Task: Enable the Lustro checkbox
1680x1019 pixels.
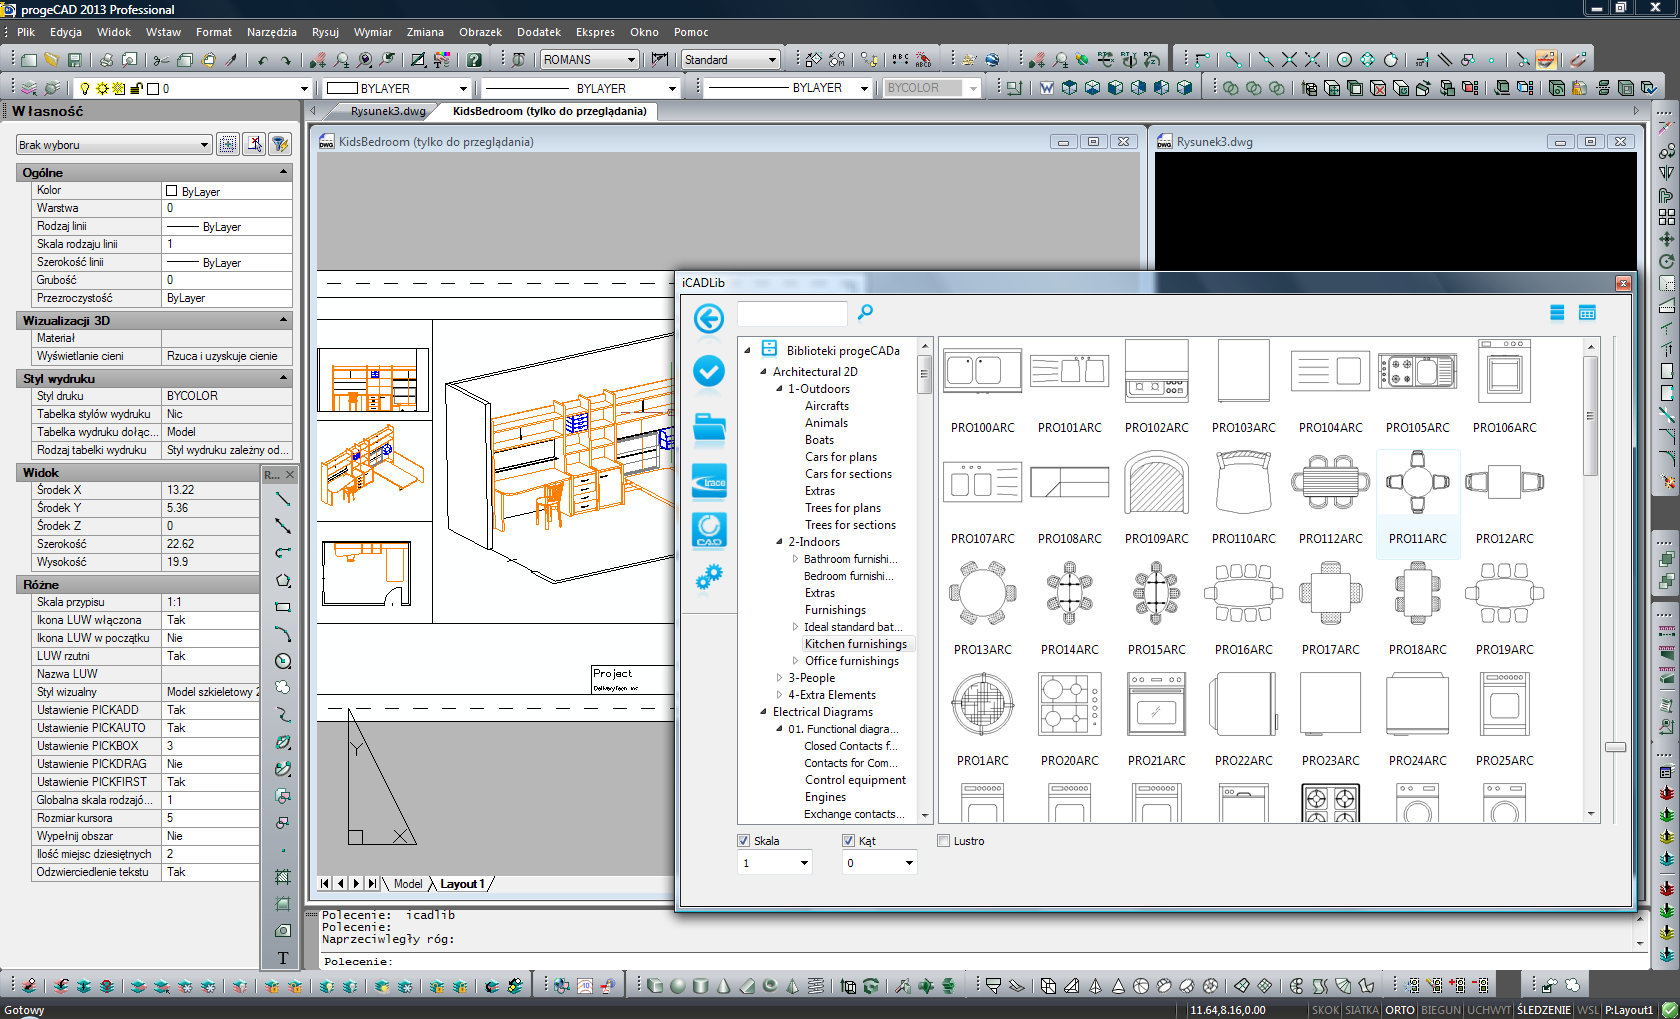Action: point(943,841)
